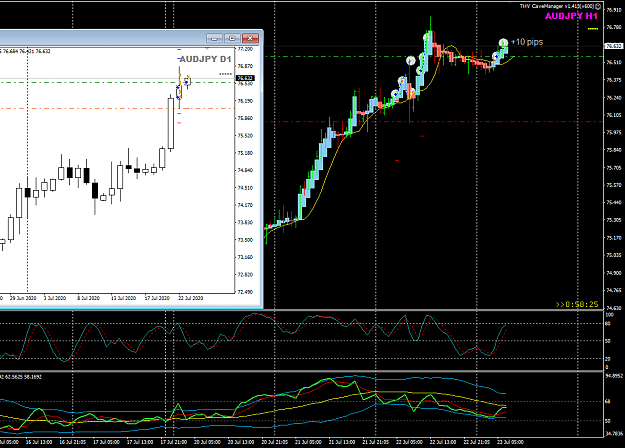Click the 23 Jul 05:00 time label
625x448 pixels.
pyautogui.click(x=510, y=442)
